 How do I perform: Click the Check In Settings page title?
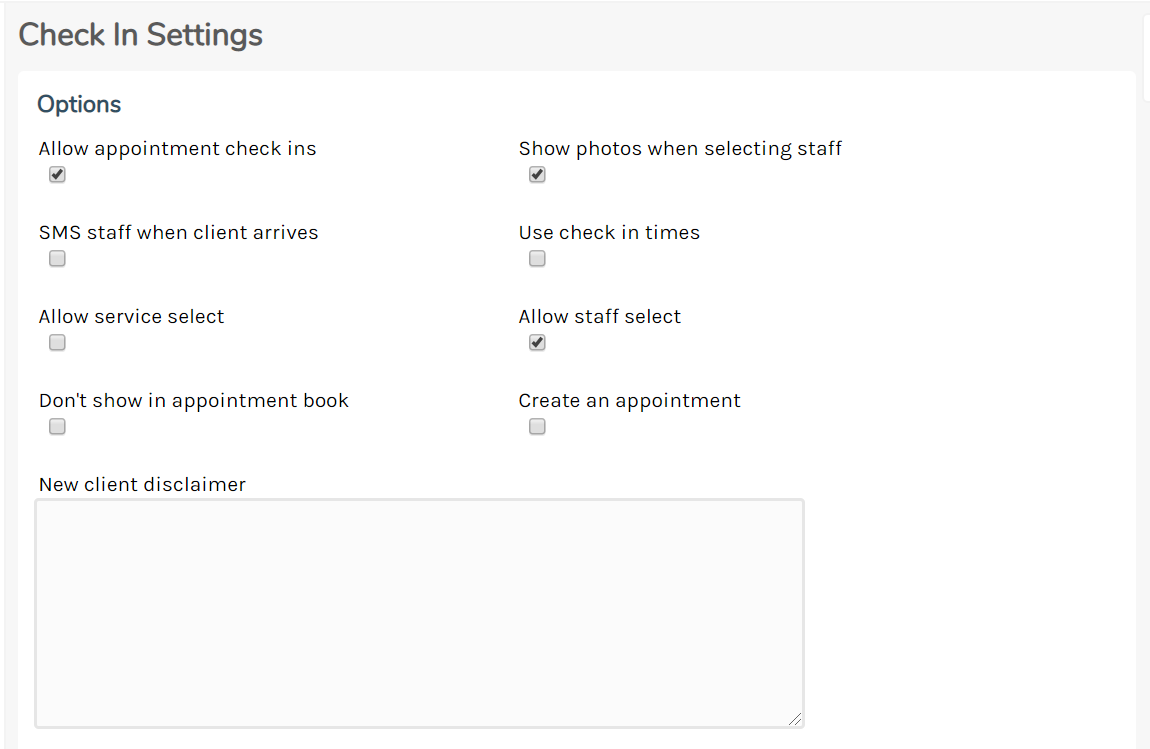point(140,34)
